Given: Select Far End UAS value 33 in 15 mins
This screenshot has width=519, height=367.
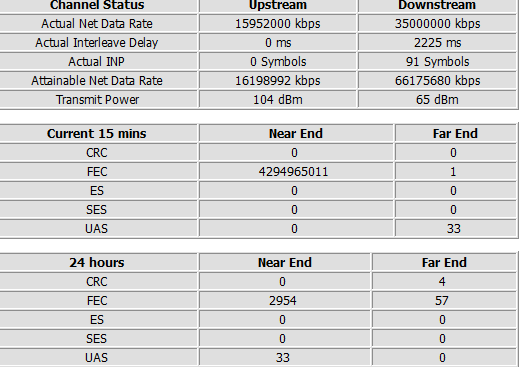Looking at the screenshot, I should click(455, 229).
